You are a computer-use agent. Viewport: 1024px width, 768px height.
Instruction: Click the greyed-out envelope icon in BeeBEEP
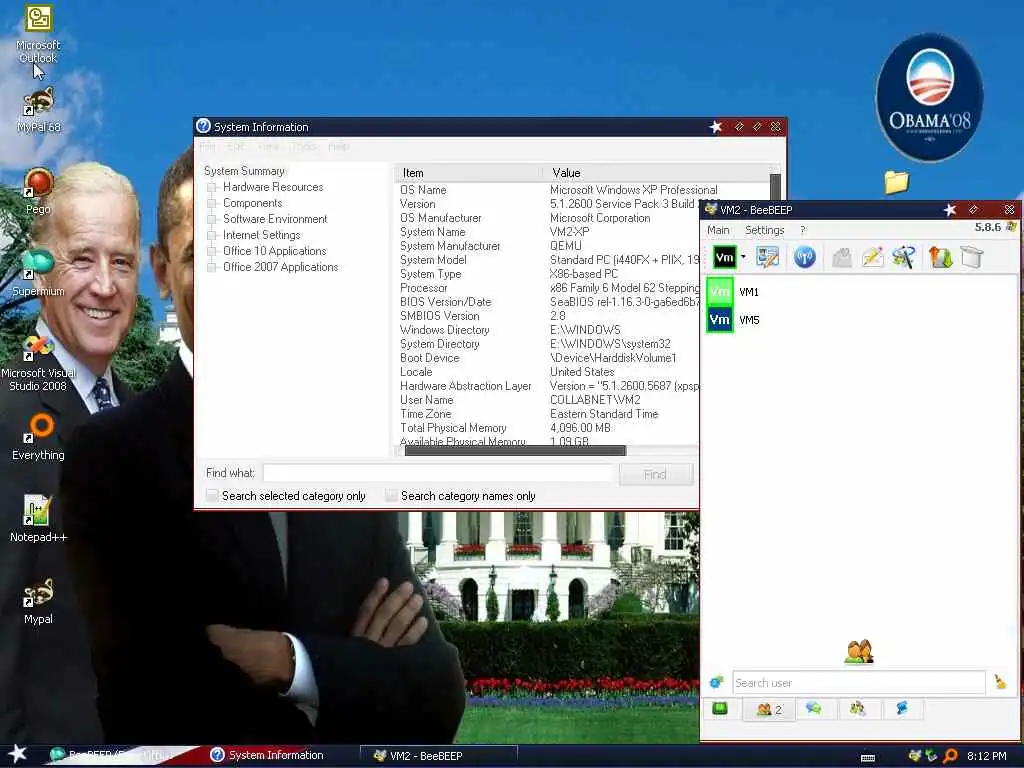841,257
